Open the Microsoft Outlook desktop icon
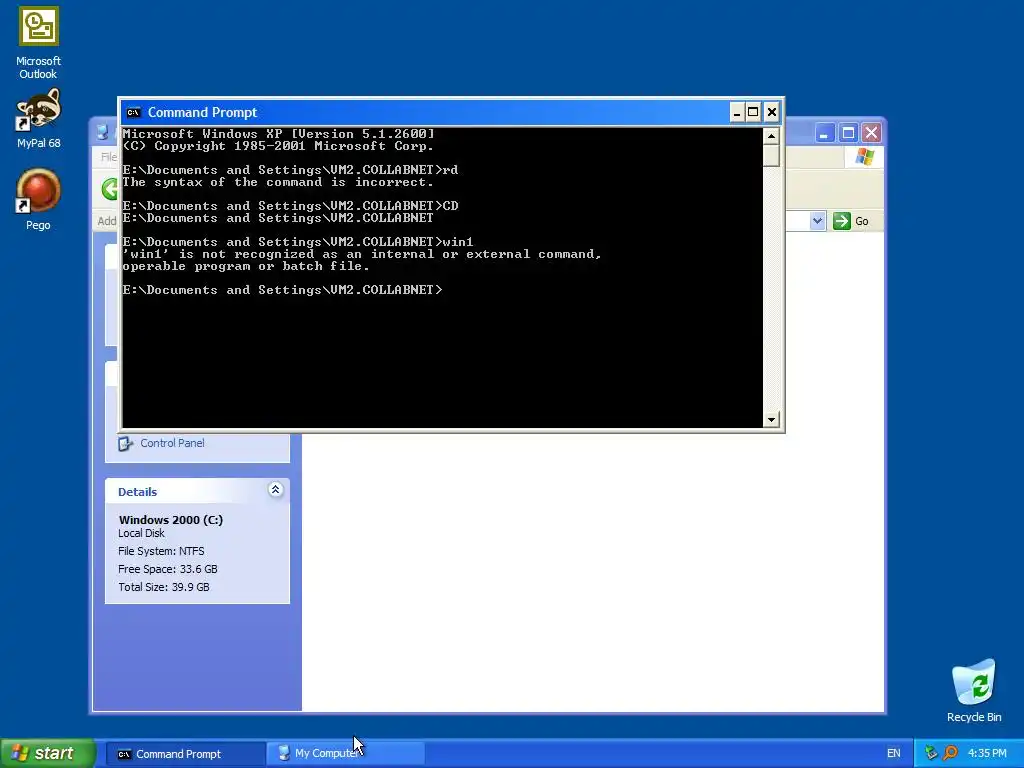1024x768 pixels. 39,42
